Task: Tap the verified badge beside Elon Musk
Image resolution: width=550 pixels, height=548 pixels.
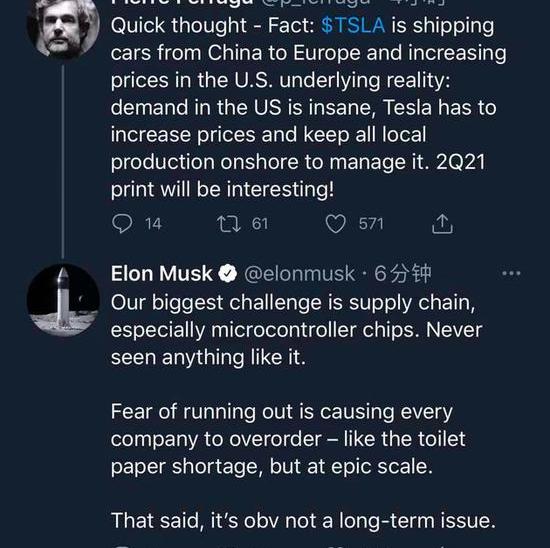Action: [228, 273]
